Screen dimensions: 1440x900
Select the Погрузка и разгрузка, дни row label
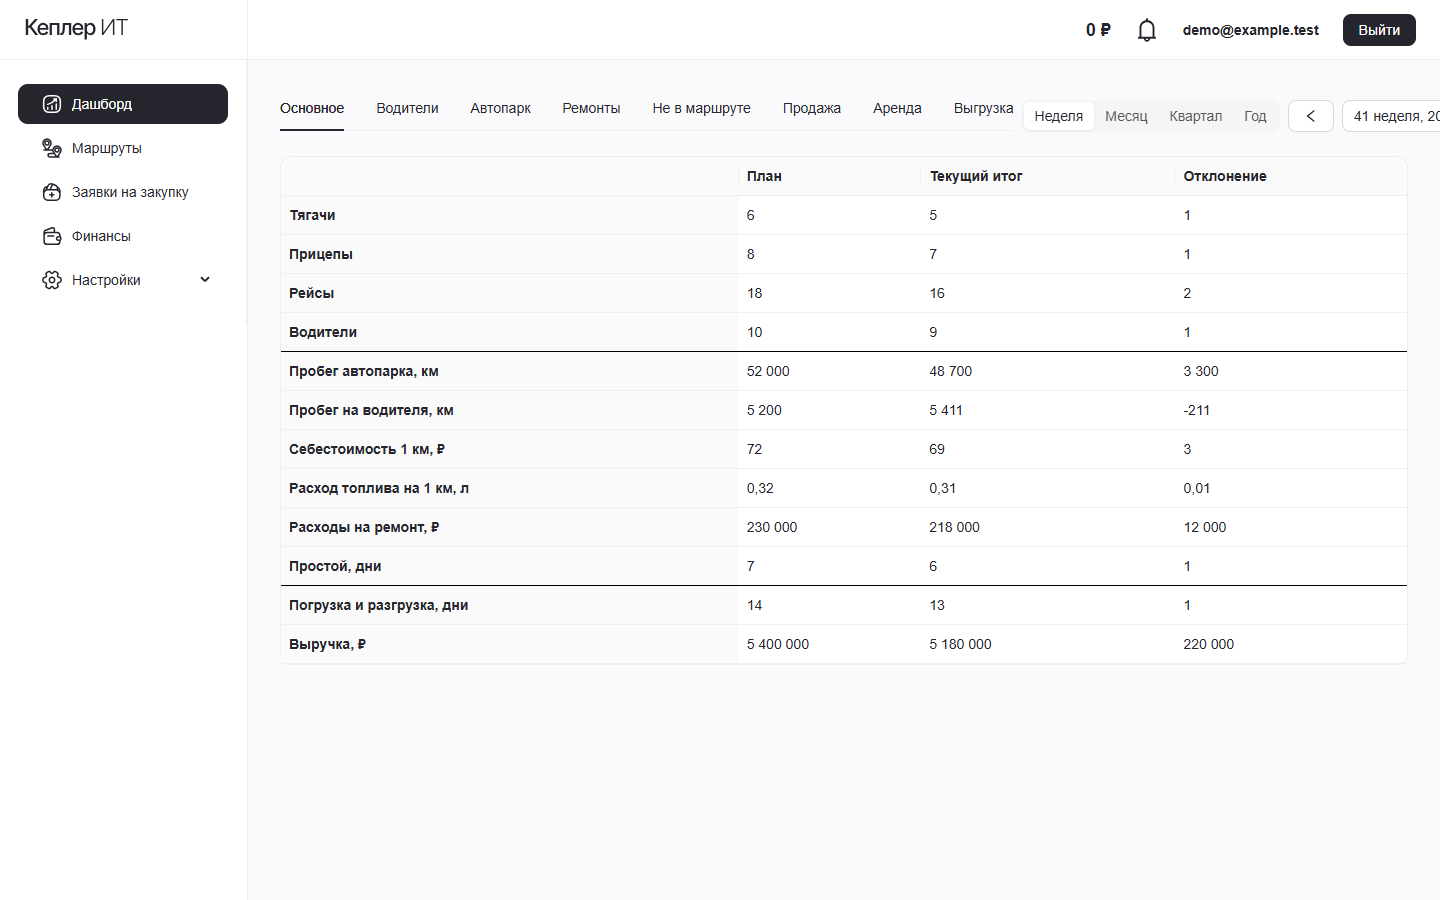click(379, 605)
